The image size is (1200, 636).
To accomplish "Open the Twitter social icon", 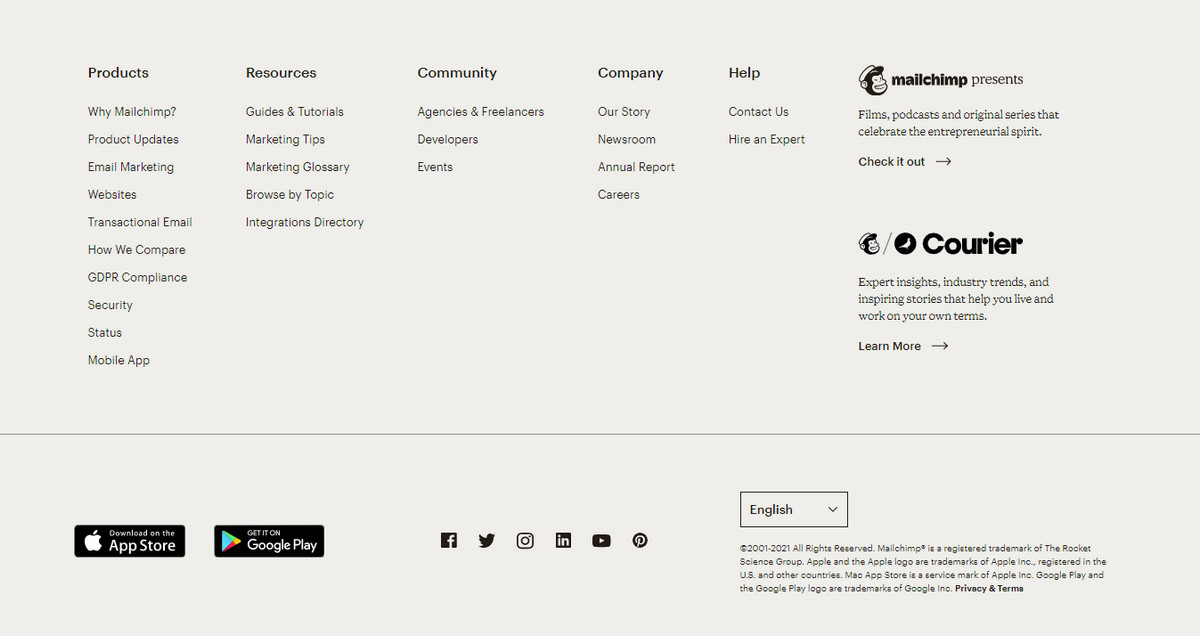I will (487, 540).
